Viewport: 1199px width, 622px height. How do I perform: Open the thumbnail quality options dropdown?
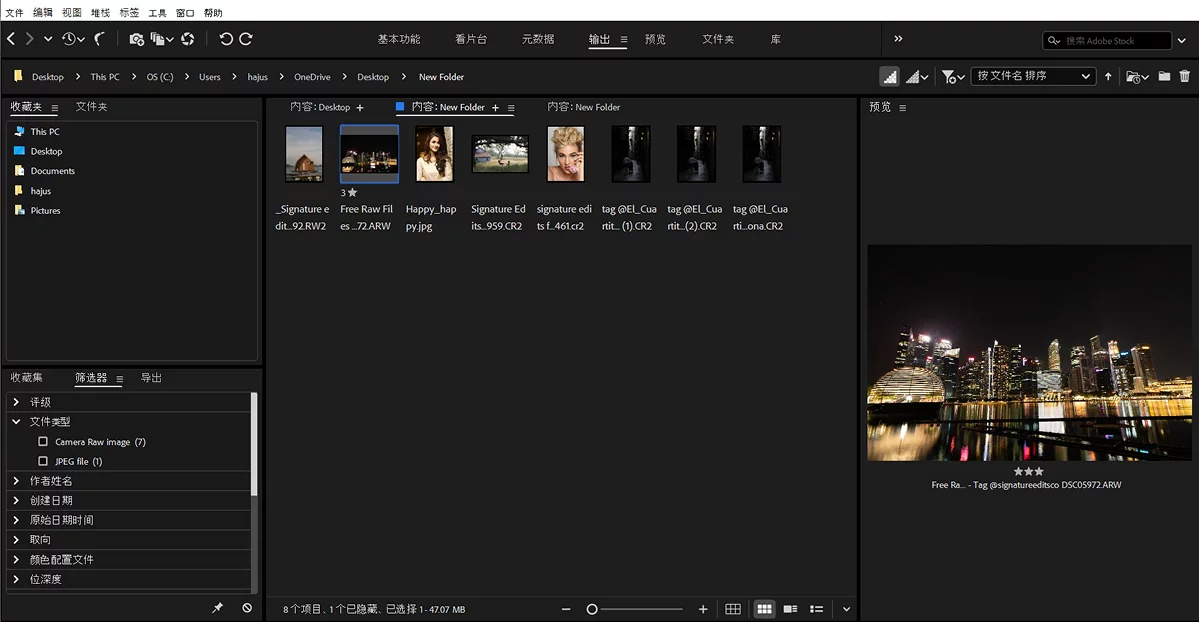[917, 77]
